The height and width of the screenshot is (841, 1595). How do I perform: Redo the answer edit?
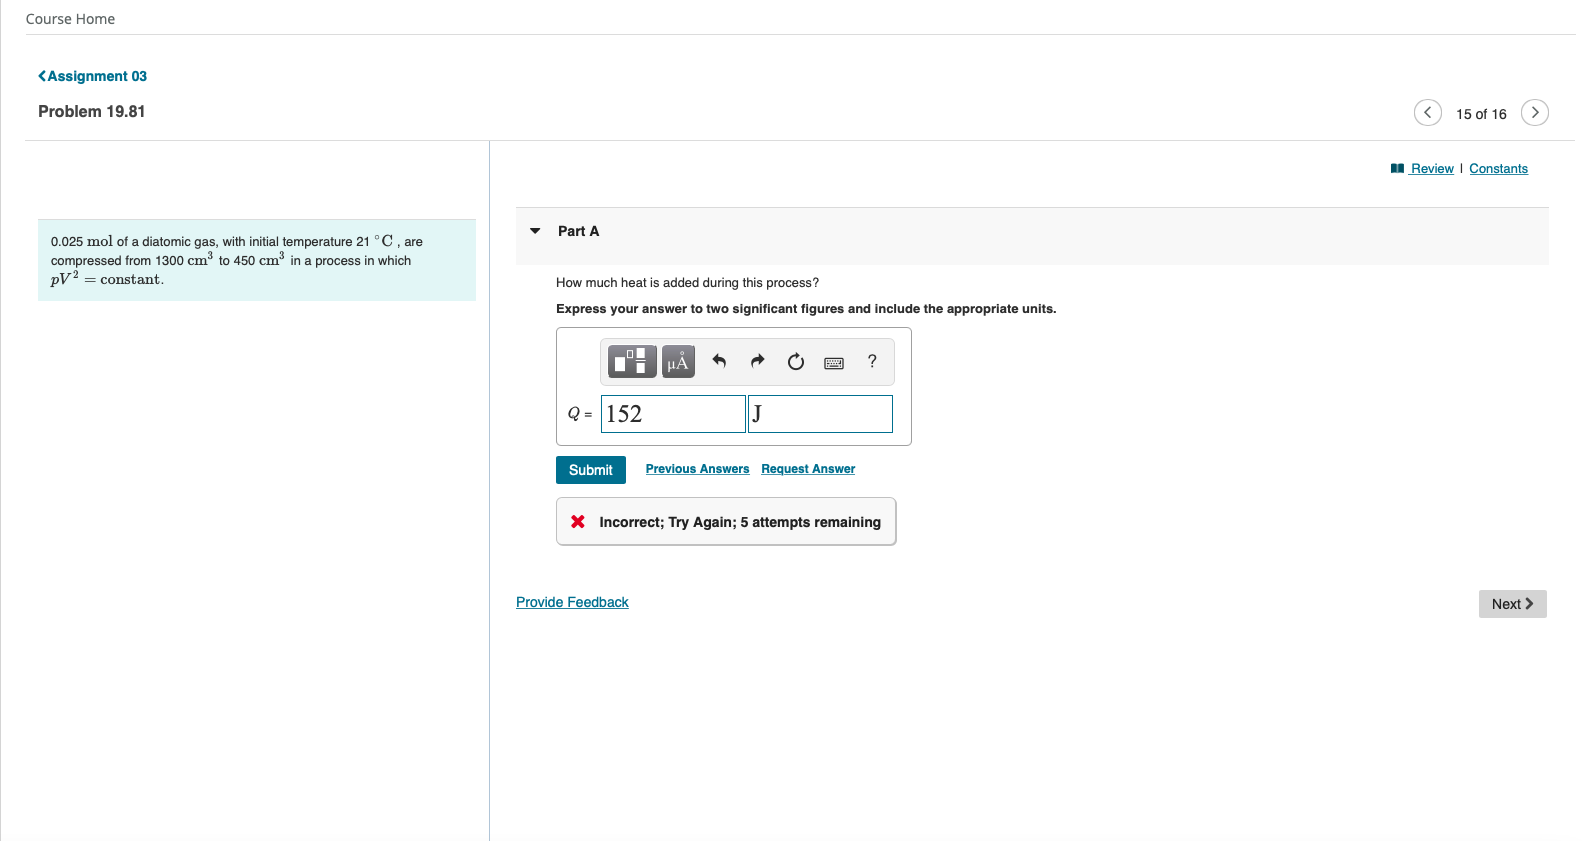(x=757, y=361)
